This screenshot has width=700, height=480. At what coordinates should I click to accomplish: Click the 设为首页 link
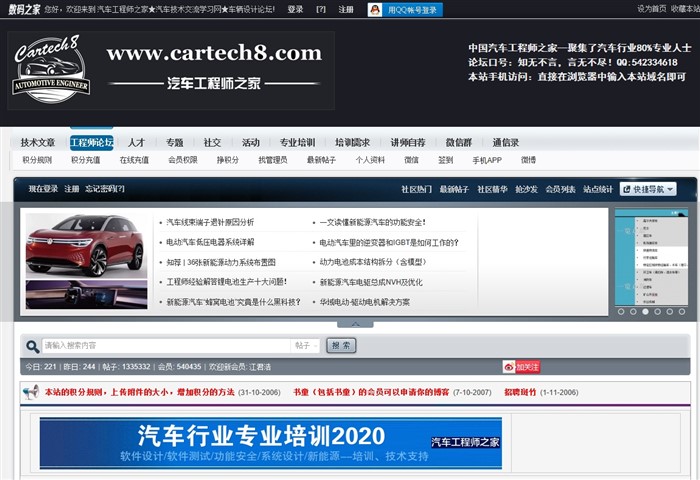[x=651, y=8]
